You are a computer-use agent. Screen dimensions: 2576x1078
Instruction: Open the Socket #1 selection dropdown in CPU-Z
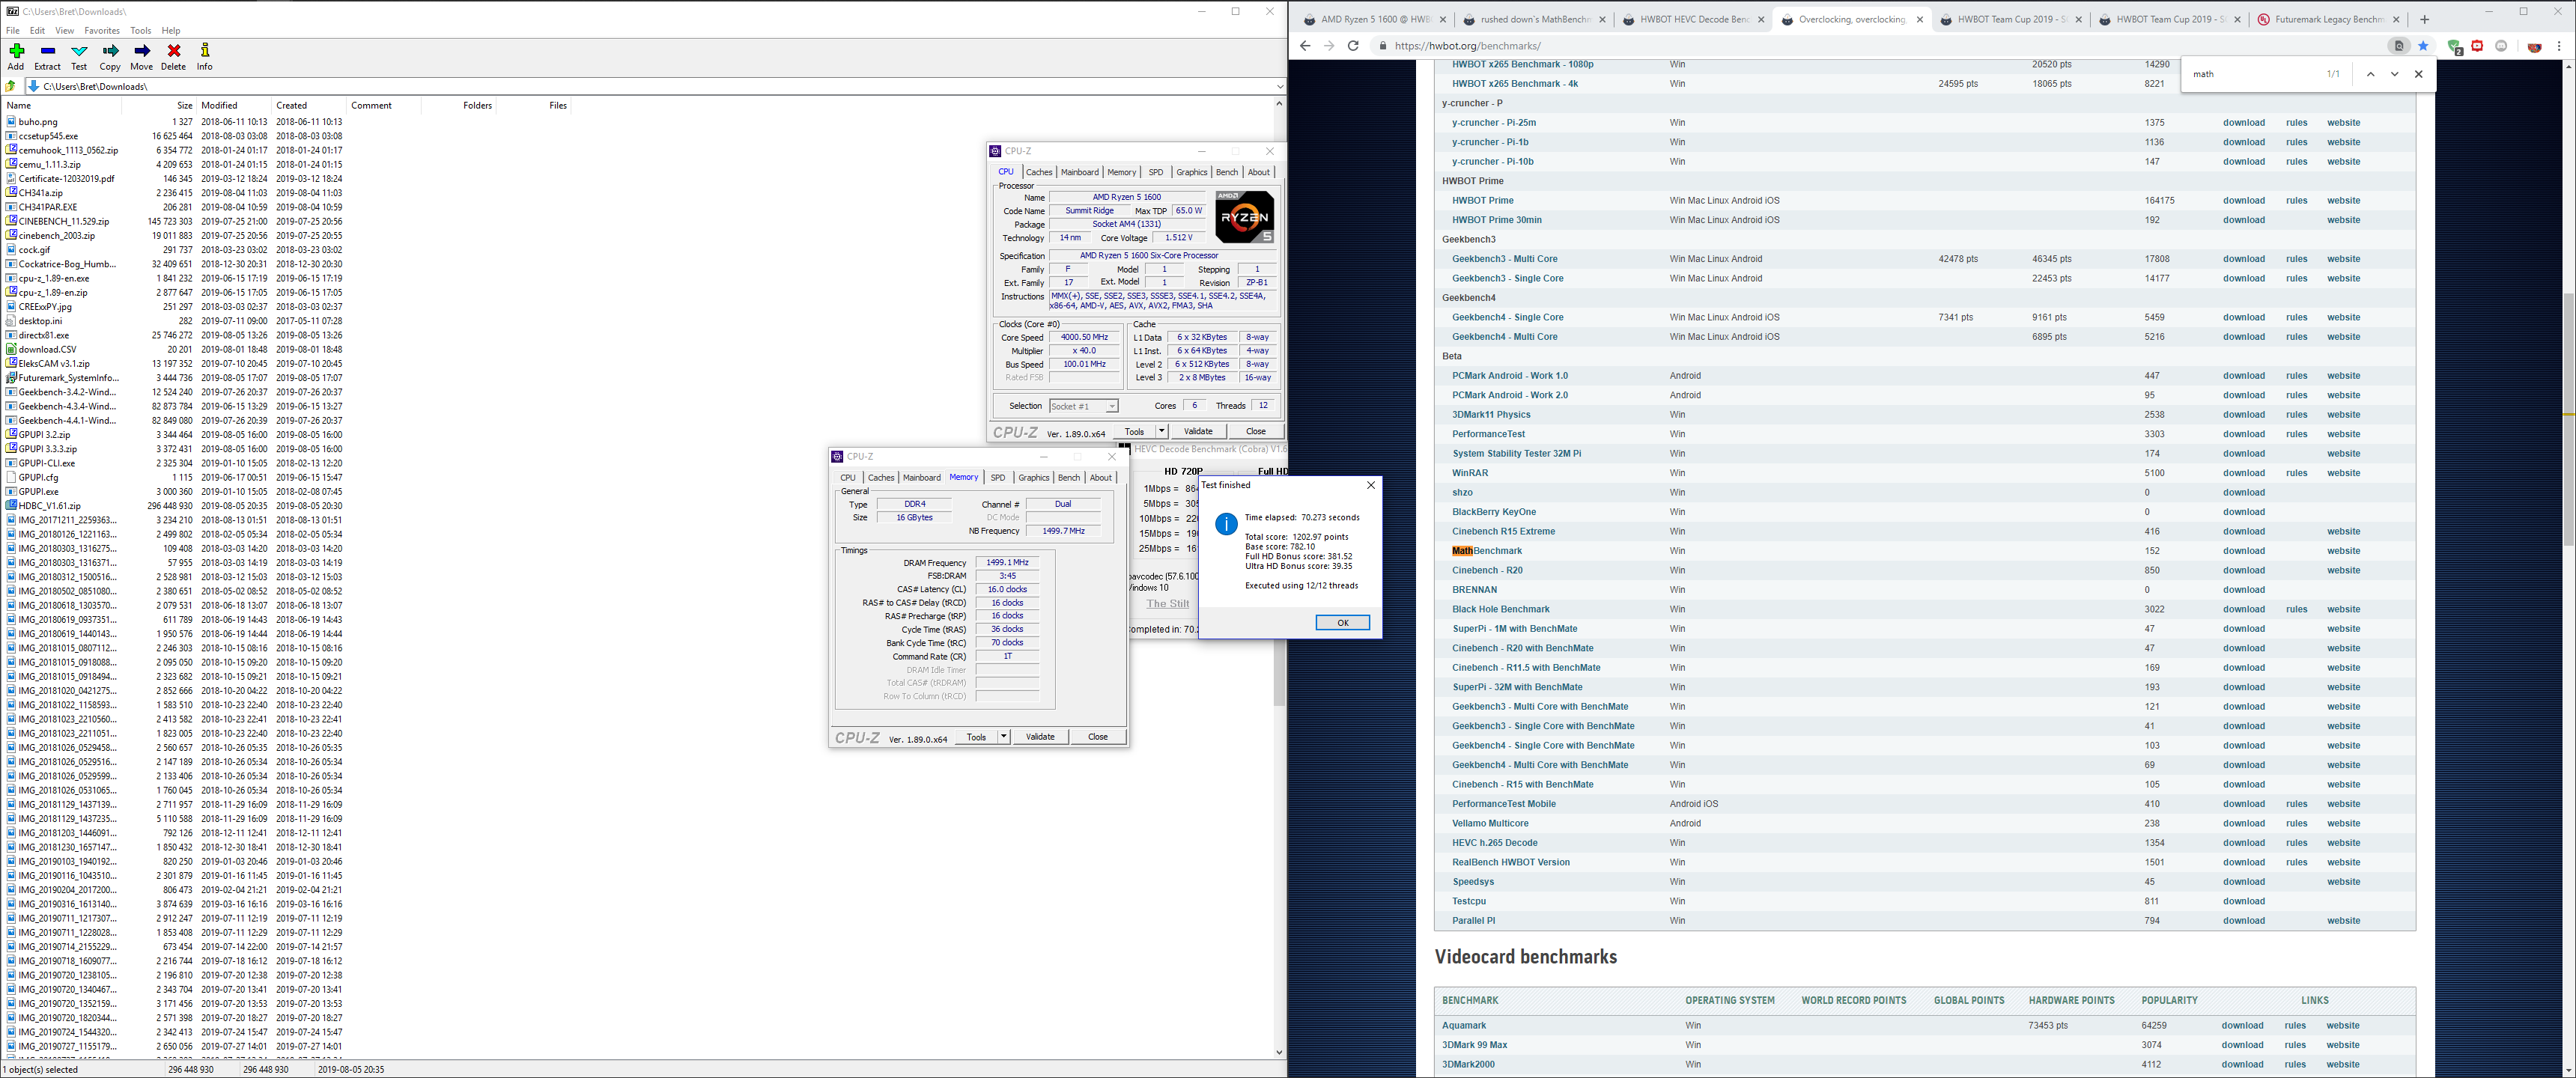(x=1111, y=406)
